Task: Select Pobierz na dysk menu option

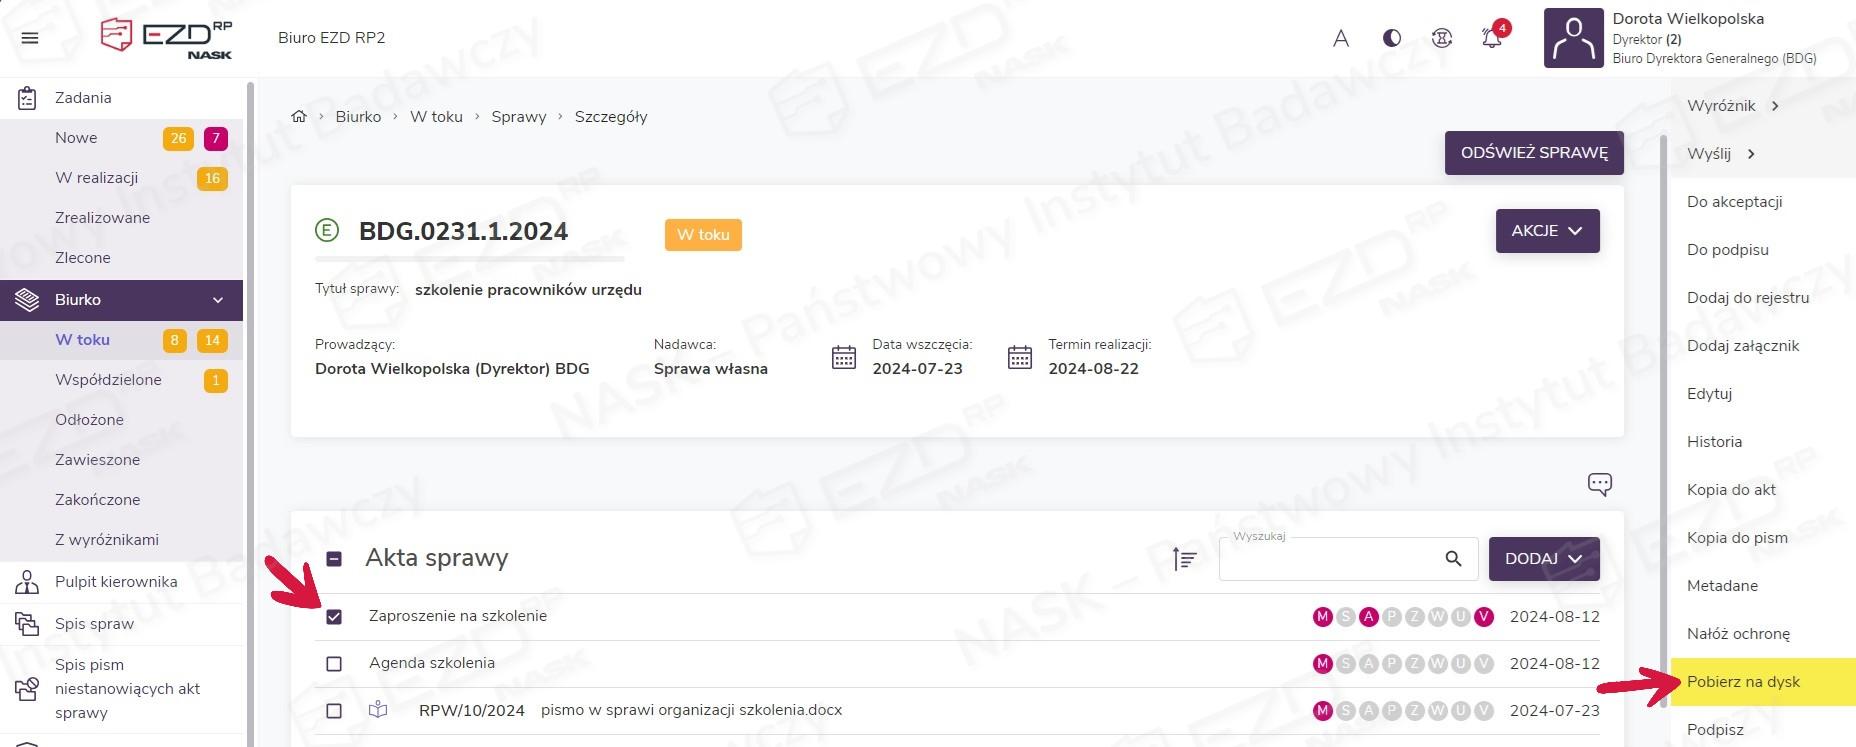Action: pyautogui.click(x=1743, y=682)
